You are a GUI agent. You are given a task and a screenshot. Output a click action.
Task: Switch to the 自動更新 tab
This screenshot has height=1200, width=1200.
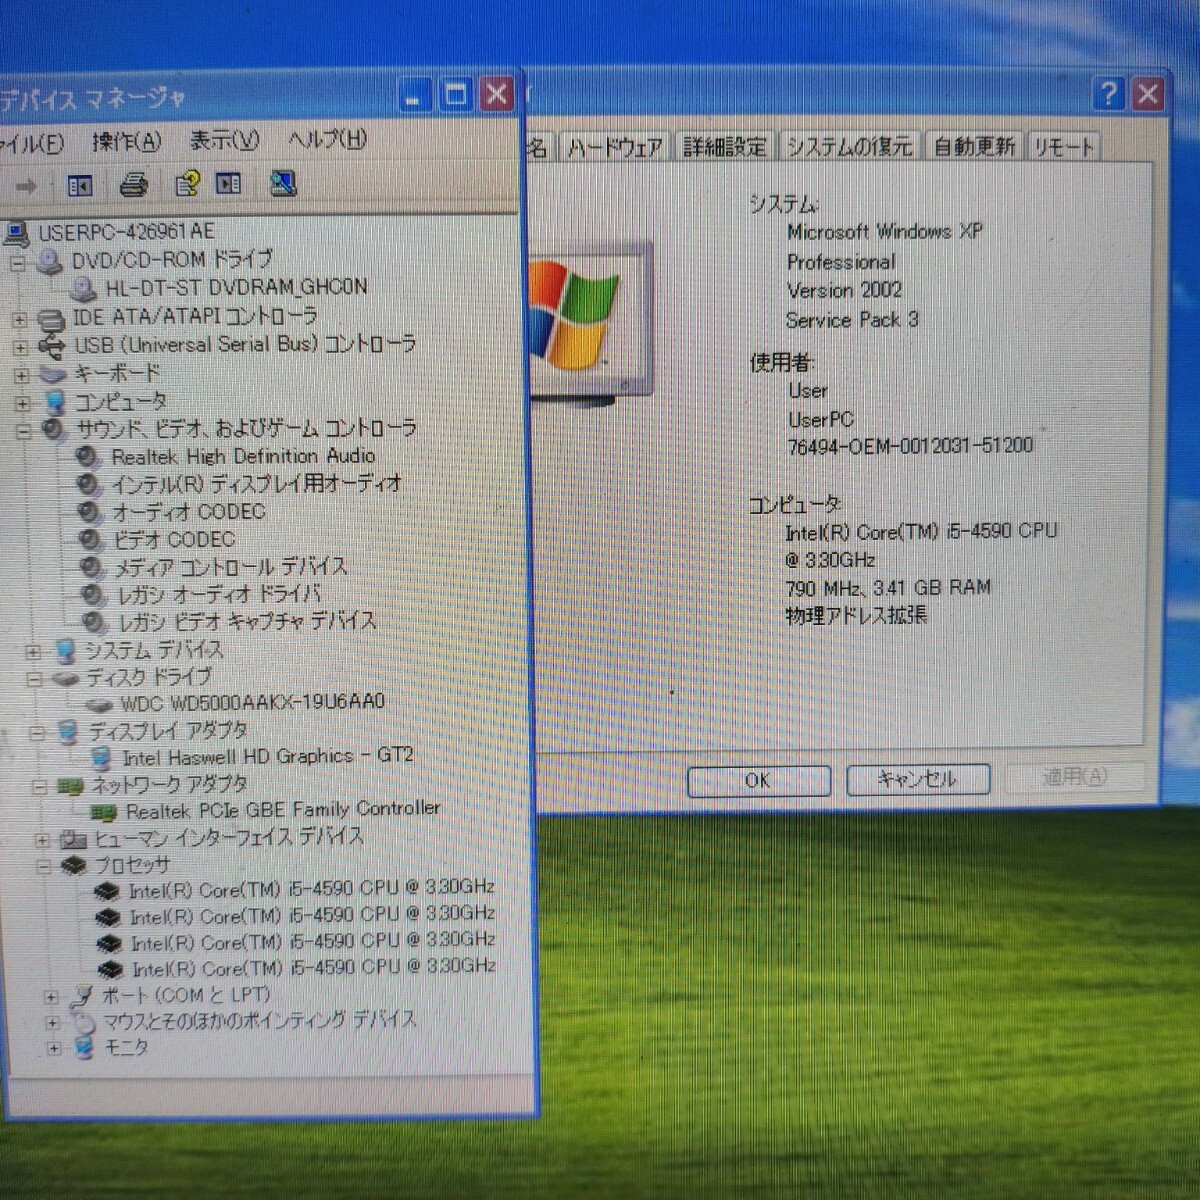coord(974,147)
